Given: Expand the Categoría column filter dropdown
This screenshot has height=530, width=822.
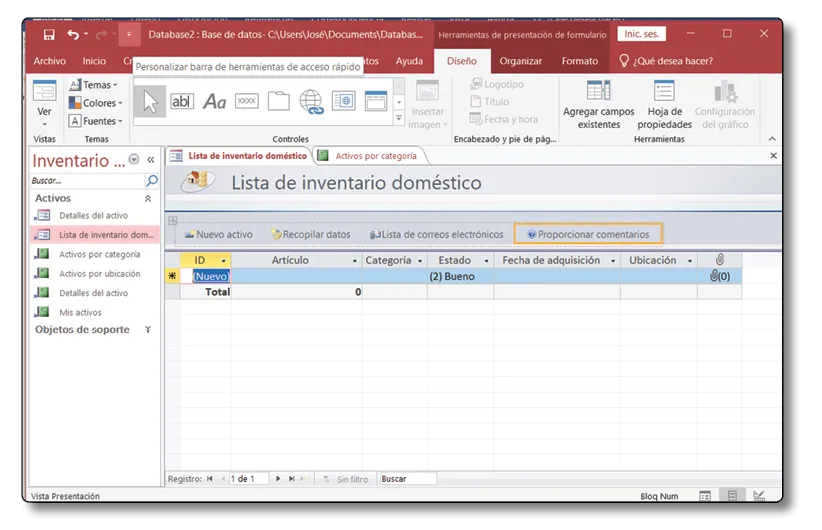Looking at the screenshot, I should (420, 261).
